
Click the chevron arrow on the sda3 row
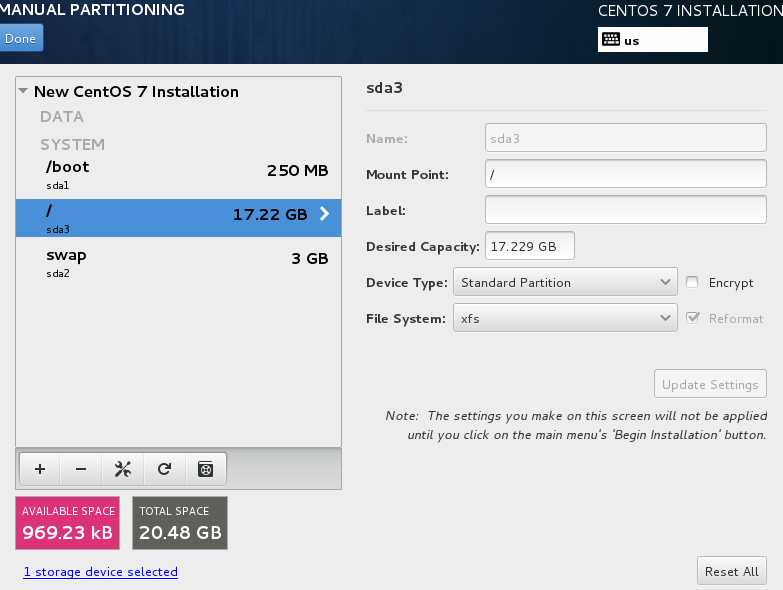(325, 214)
